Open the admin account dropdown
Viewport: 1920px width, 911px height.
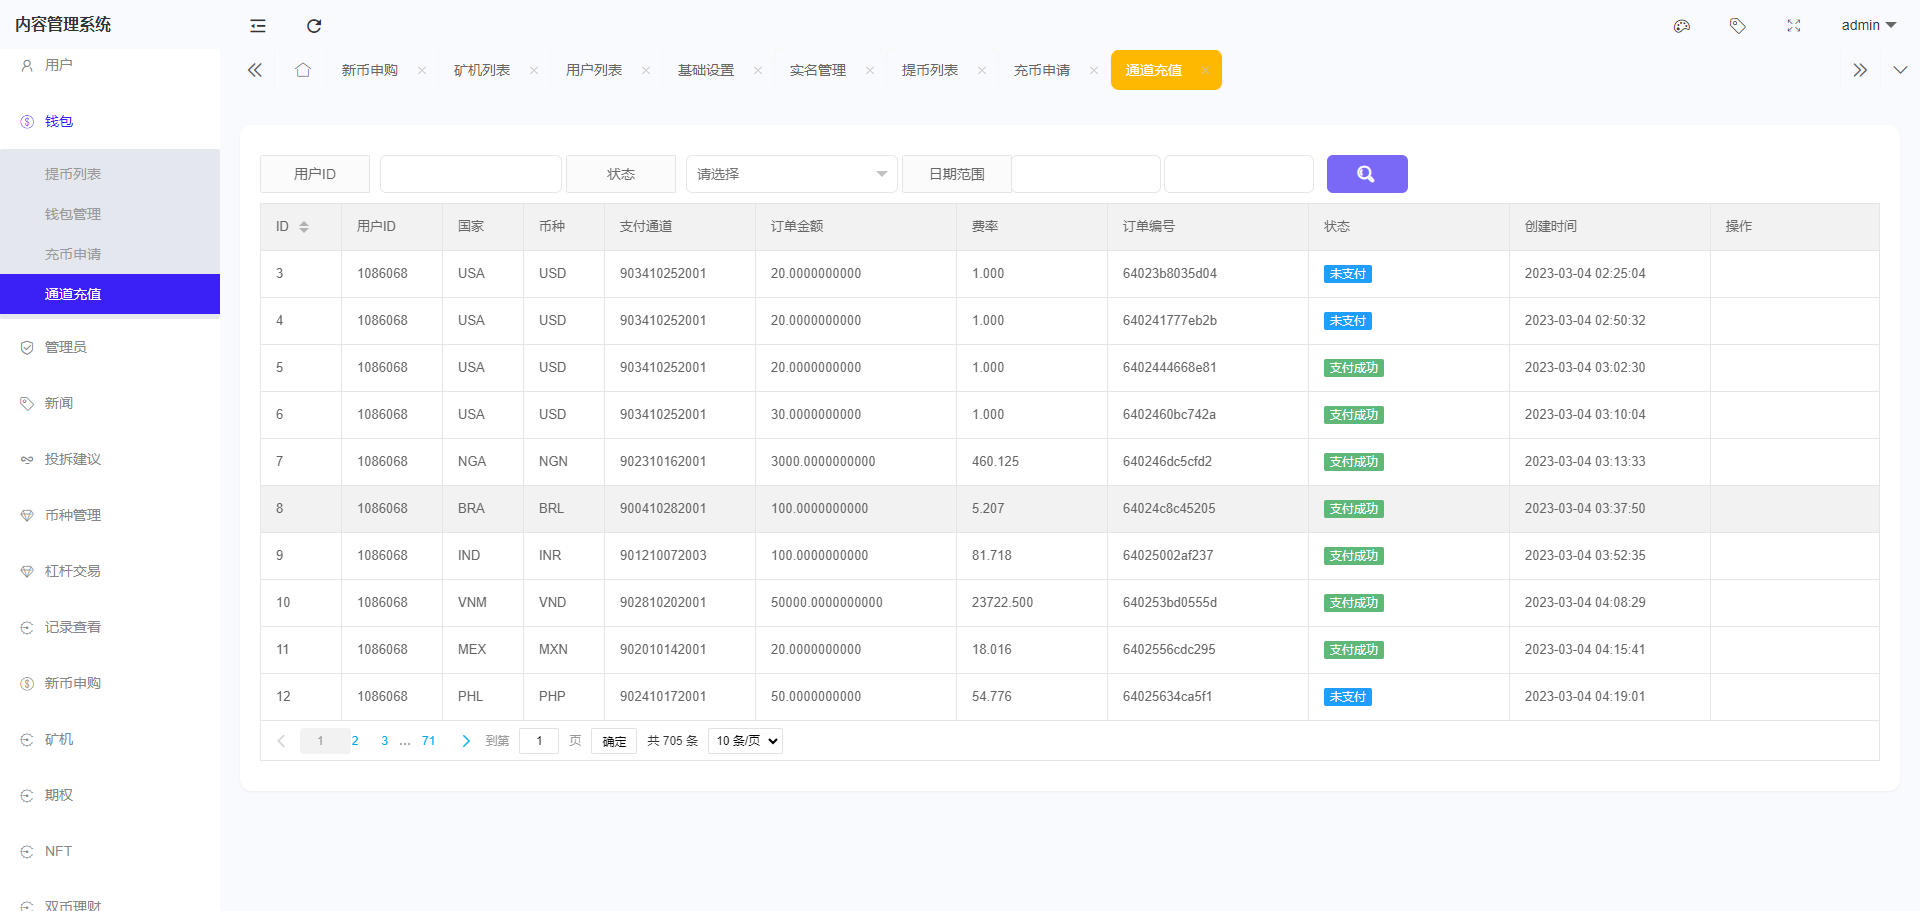click(x=1866, y=25)
